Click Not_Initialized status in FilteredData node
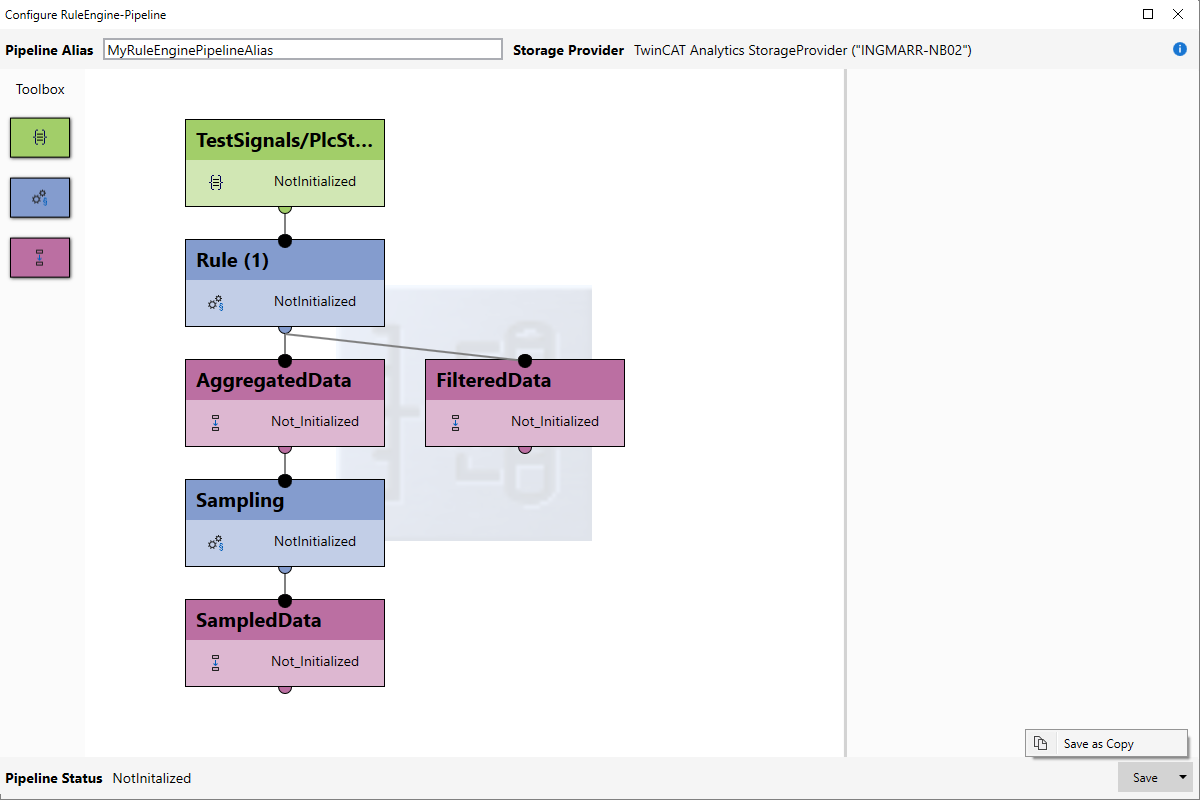The image size is (1200, 800). [555, 422]
